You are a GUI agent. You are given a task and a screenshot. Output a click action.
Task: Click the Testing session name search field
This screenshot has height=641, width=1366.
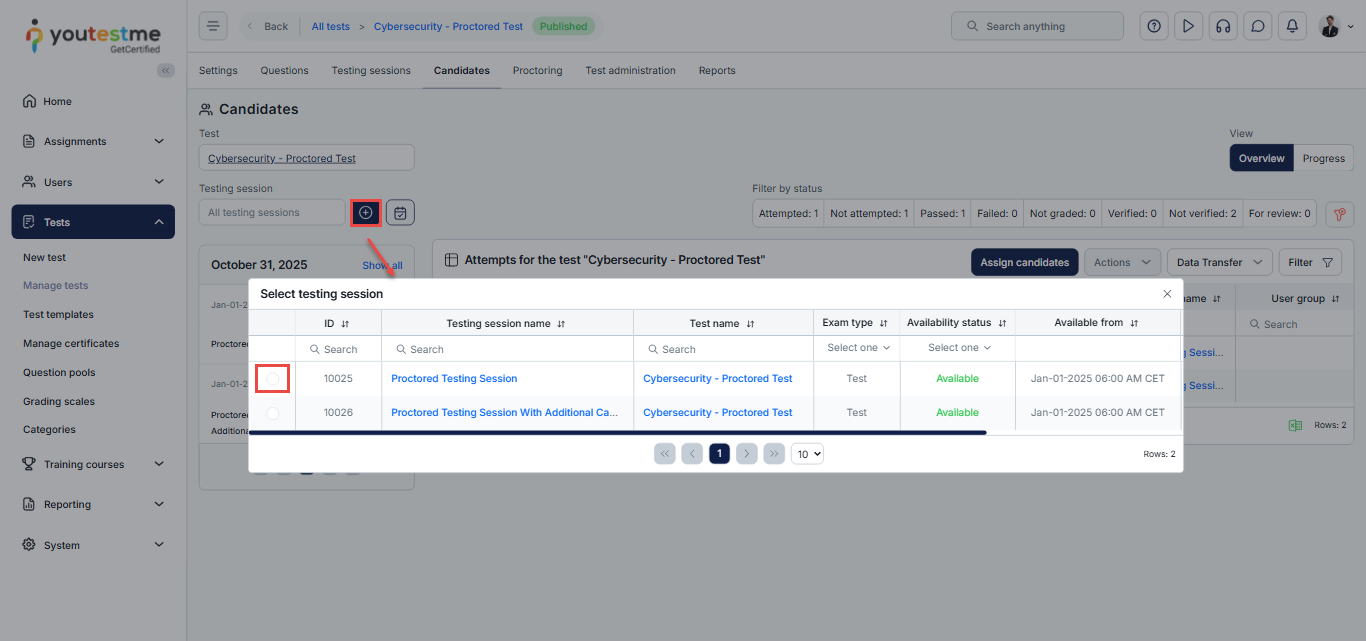pyautogui.click(x=508, y=349)
